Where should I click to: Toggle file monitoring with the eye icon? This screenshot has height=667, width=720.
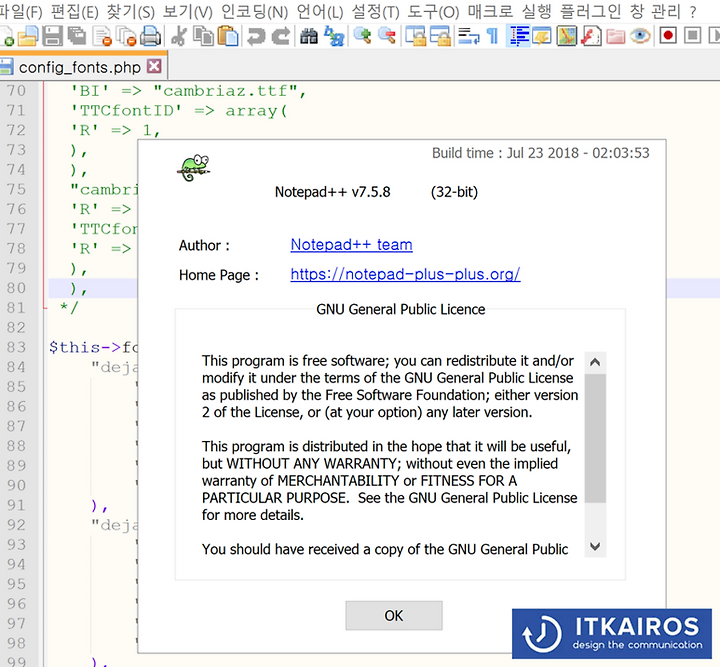[x=640, y=36]
